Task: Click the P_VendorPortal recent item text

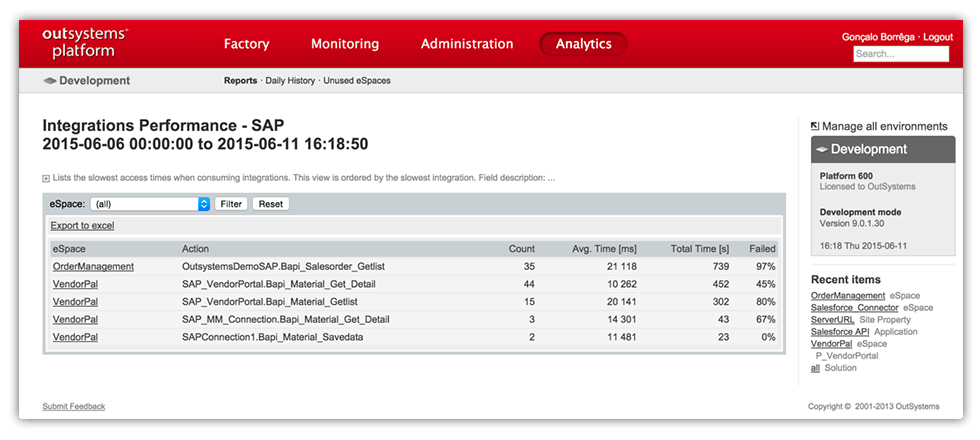Action: pos(847,356)
